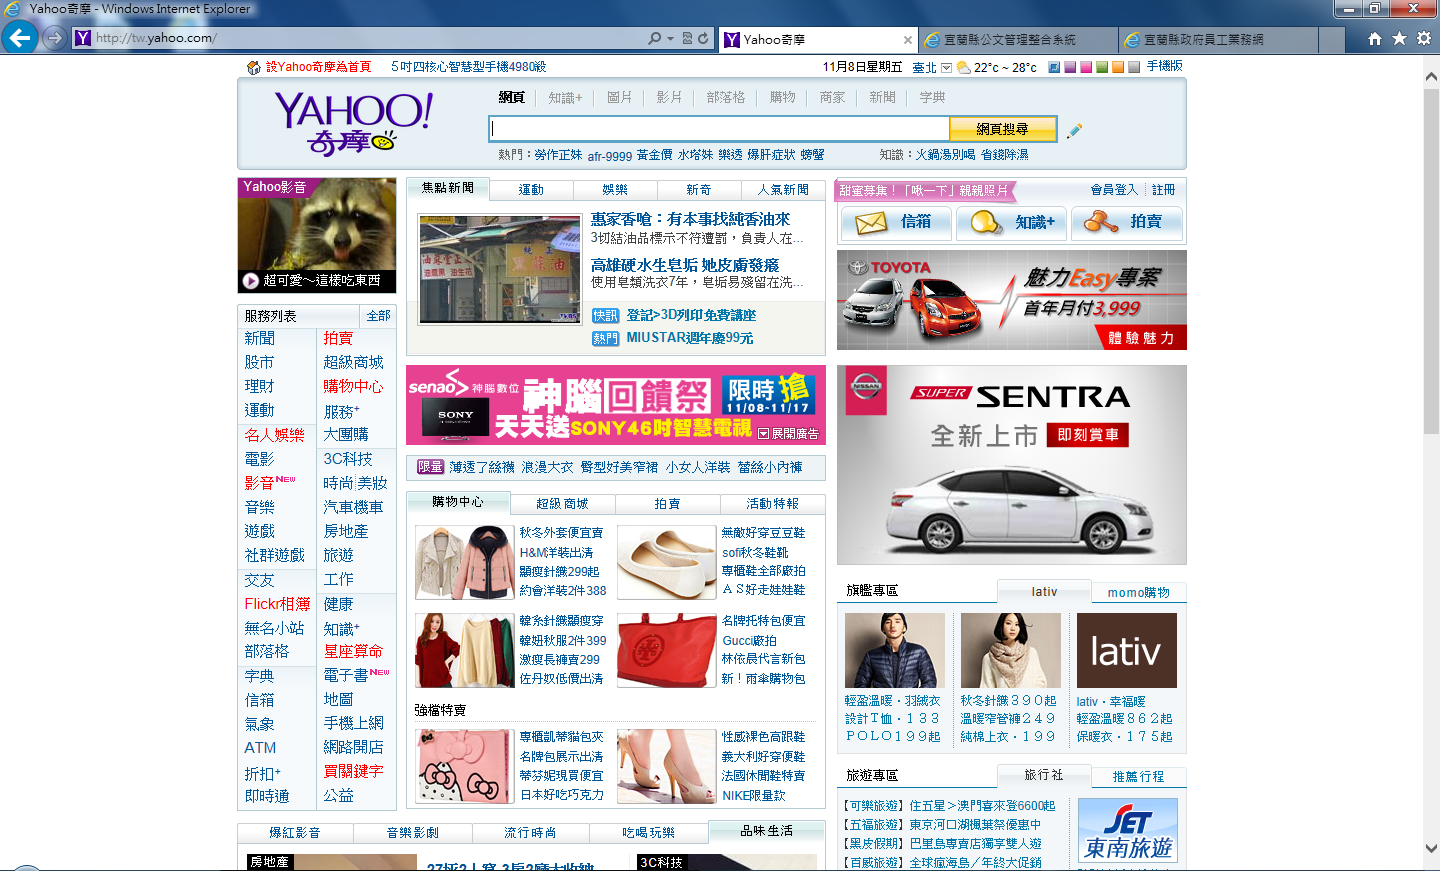Click the dark lativ logo tile

(1126, 651)
